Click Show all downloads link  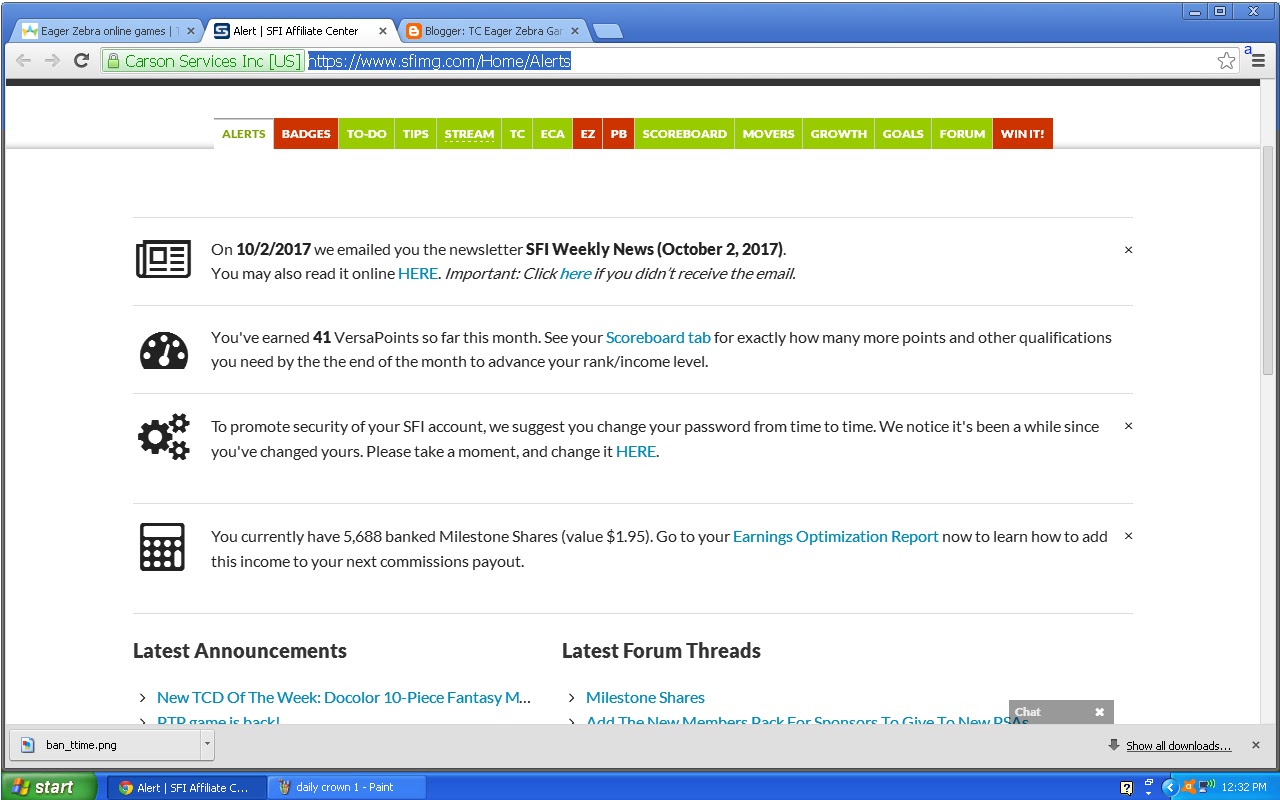[1179, 746]
